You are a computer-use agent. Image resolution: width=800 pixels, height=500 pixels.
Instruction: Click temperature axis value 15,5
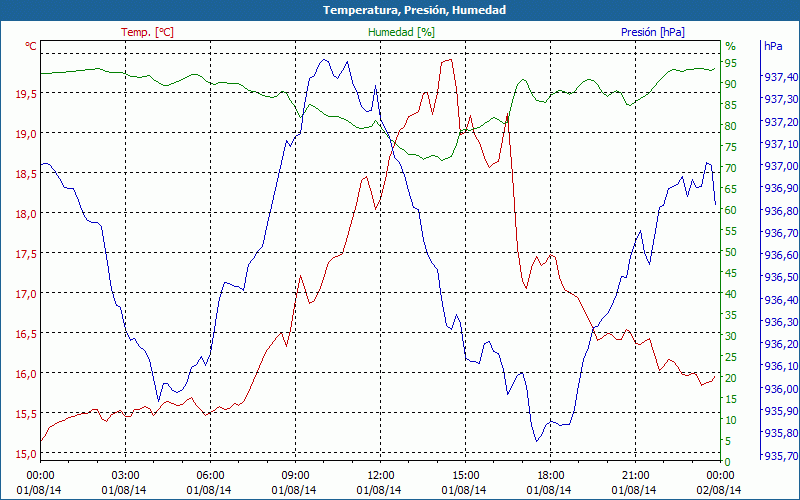27,414
